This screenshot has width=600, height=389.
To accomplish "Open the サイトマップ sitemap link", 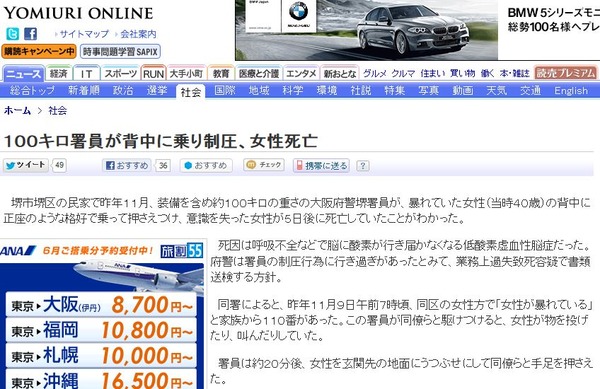I will (84, 34).
